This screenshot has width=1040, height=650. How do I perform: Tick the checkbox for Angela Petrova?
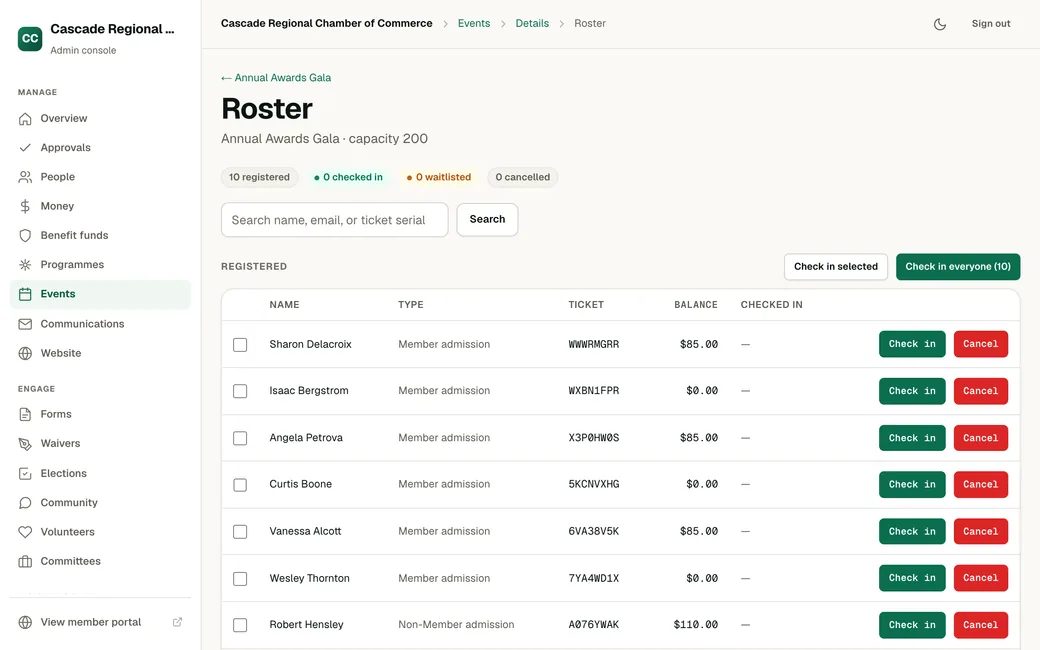pos(240,438)
